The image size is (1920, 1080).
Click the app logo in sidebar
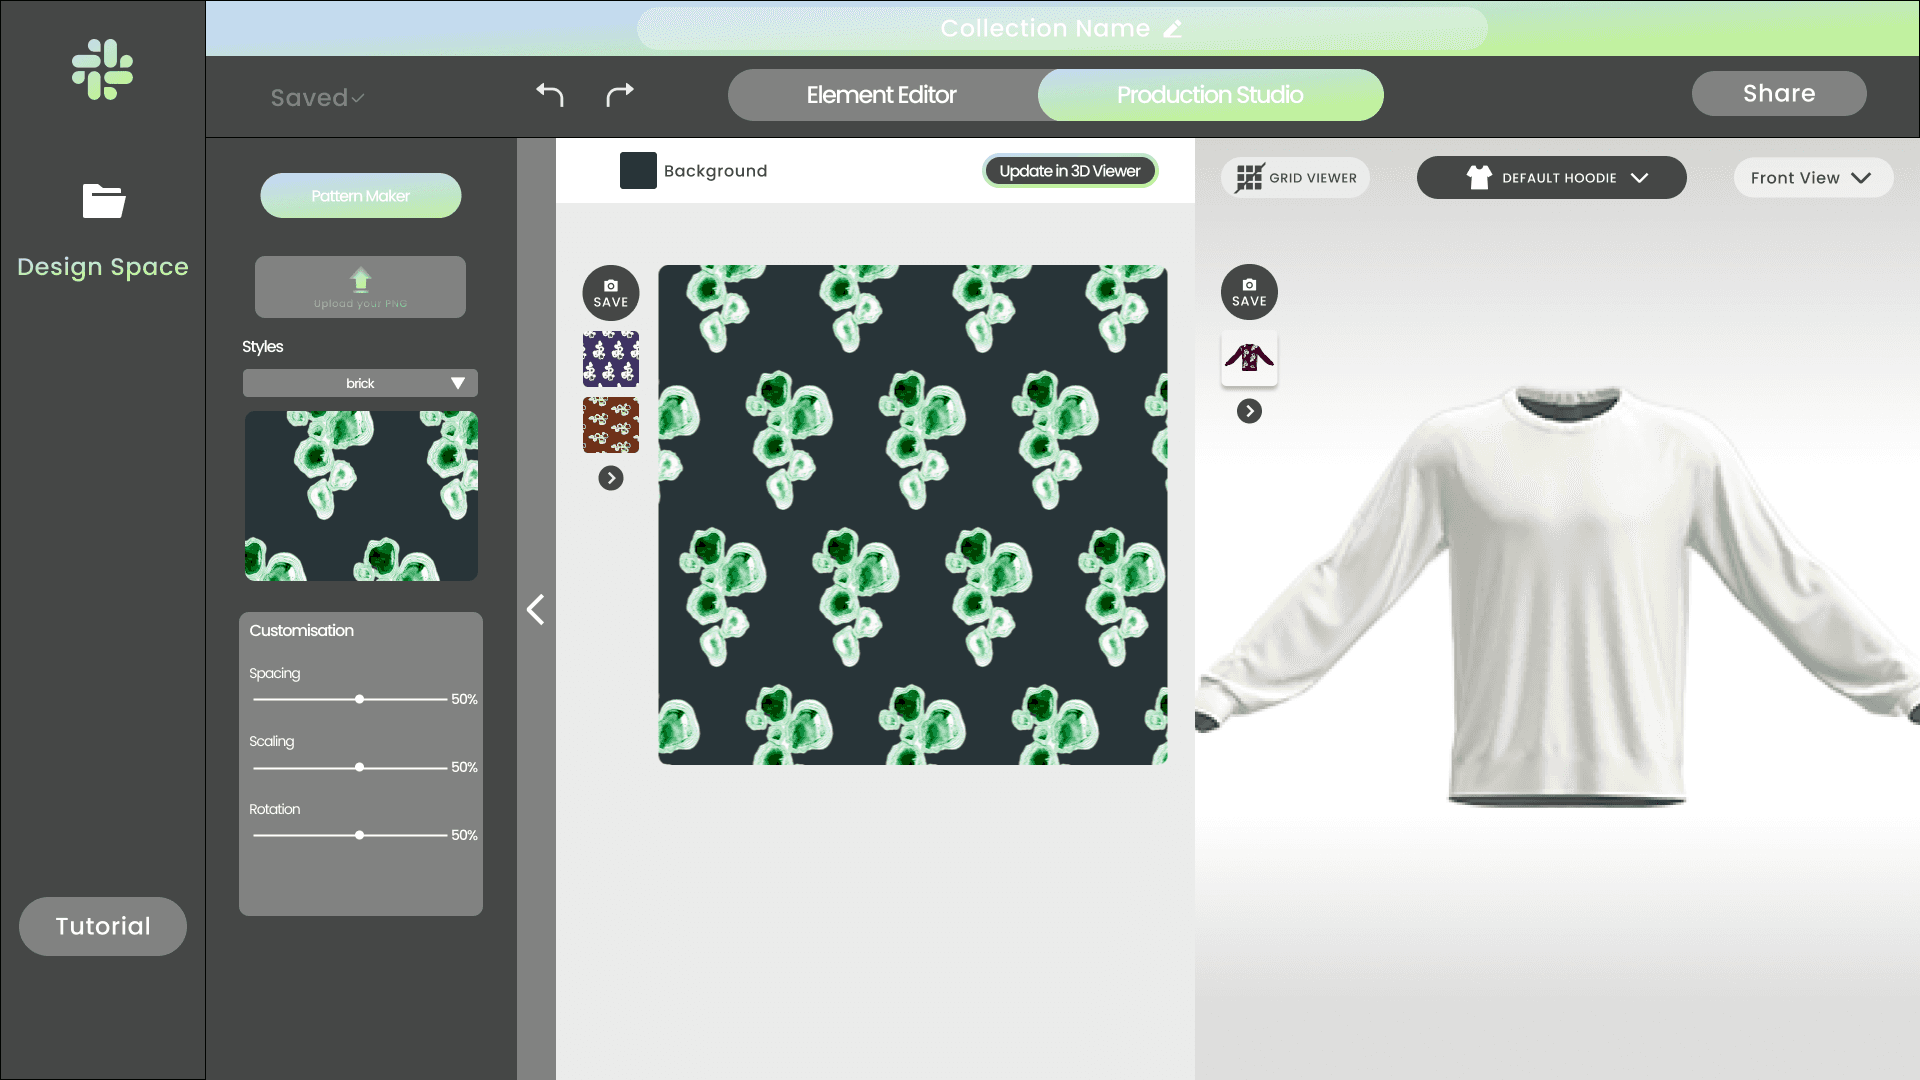102,70
